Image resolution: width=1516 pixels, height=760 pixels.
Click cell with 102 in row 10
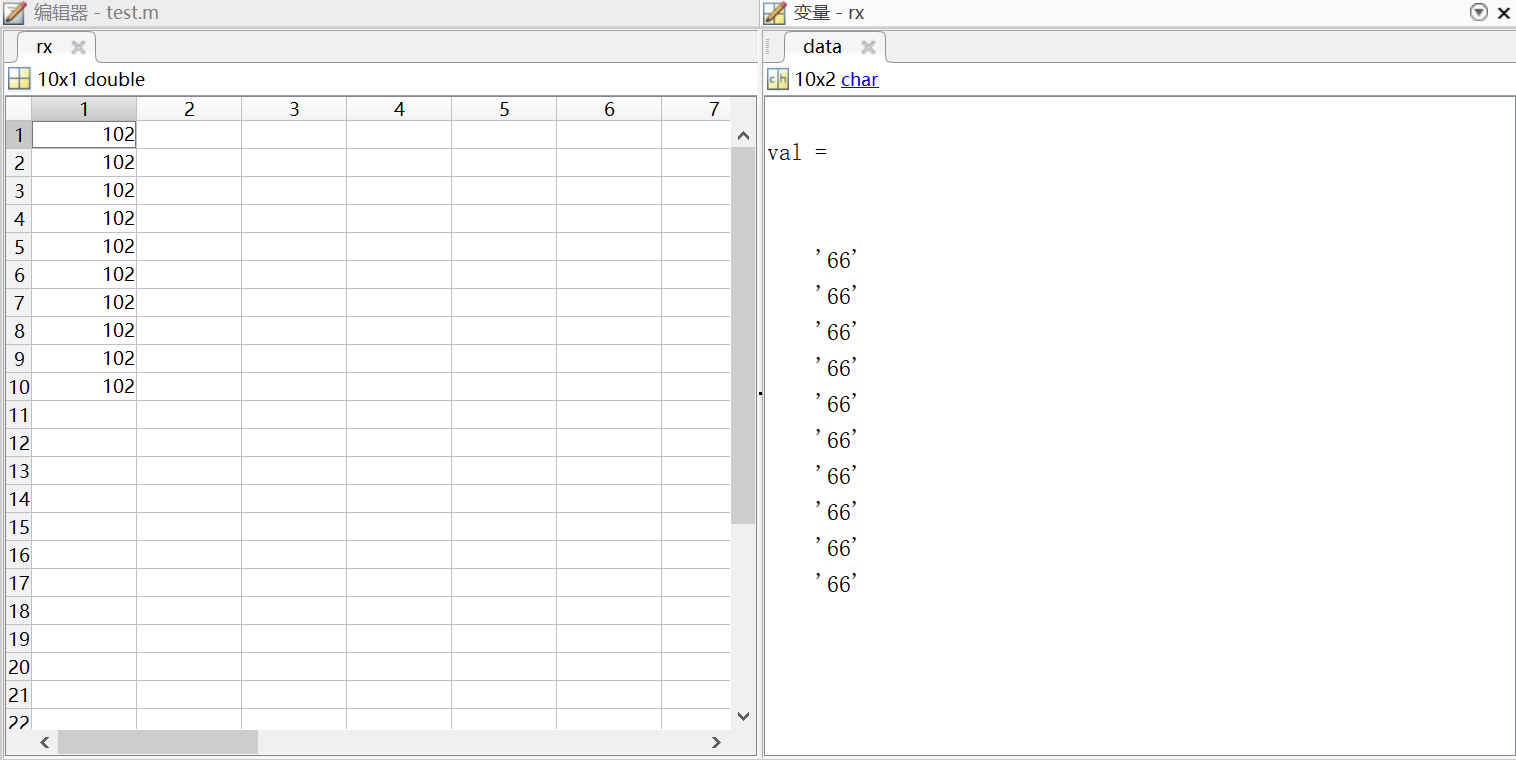(84, 387)
